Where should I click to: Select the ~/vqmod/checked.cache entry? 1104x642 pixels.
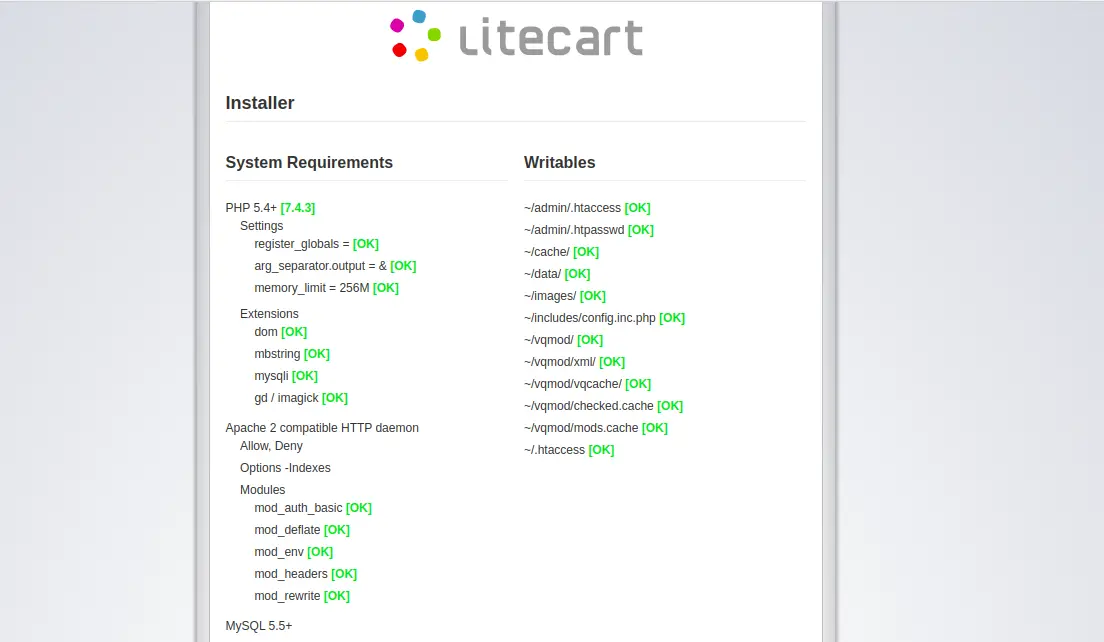coord(603,406)
